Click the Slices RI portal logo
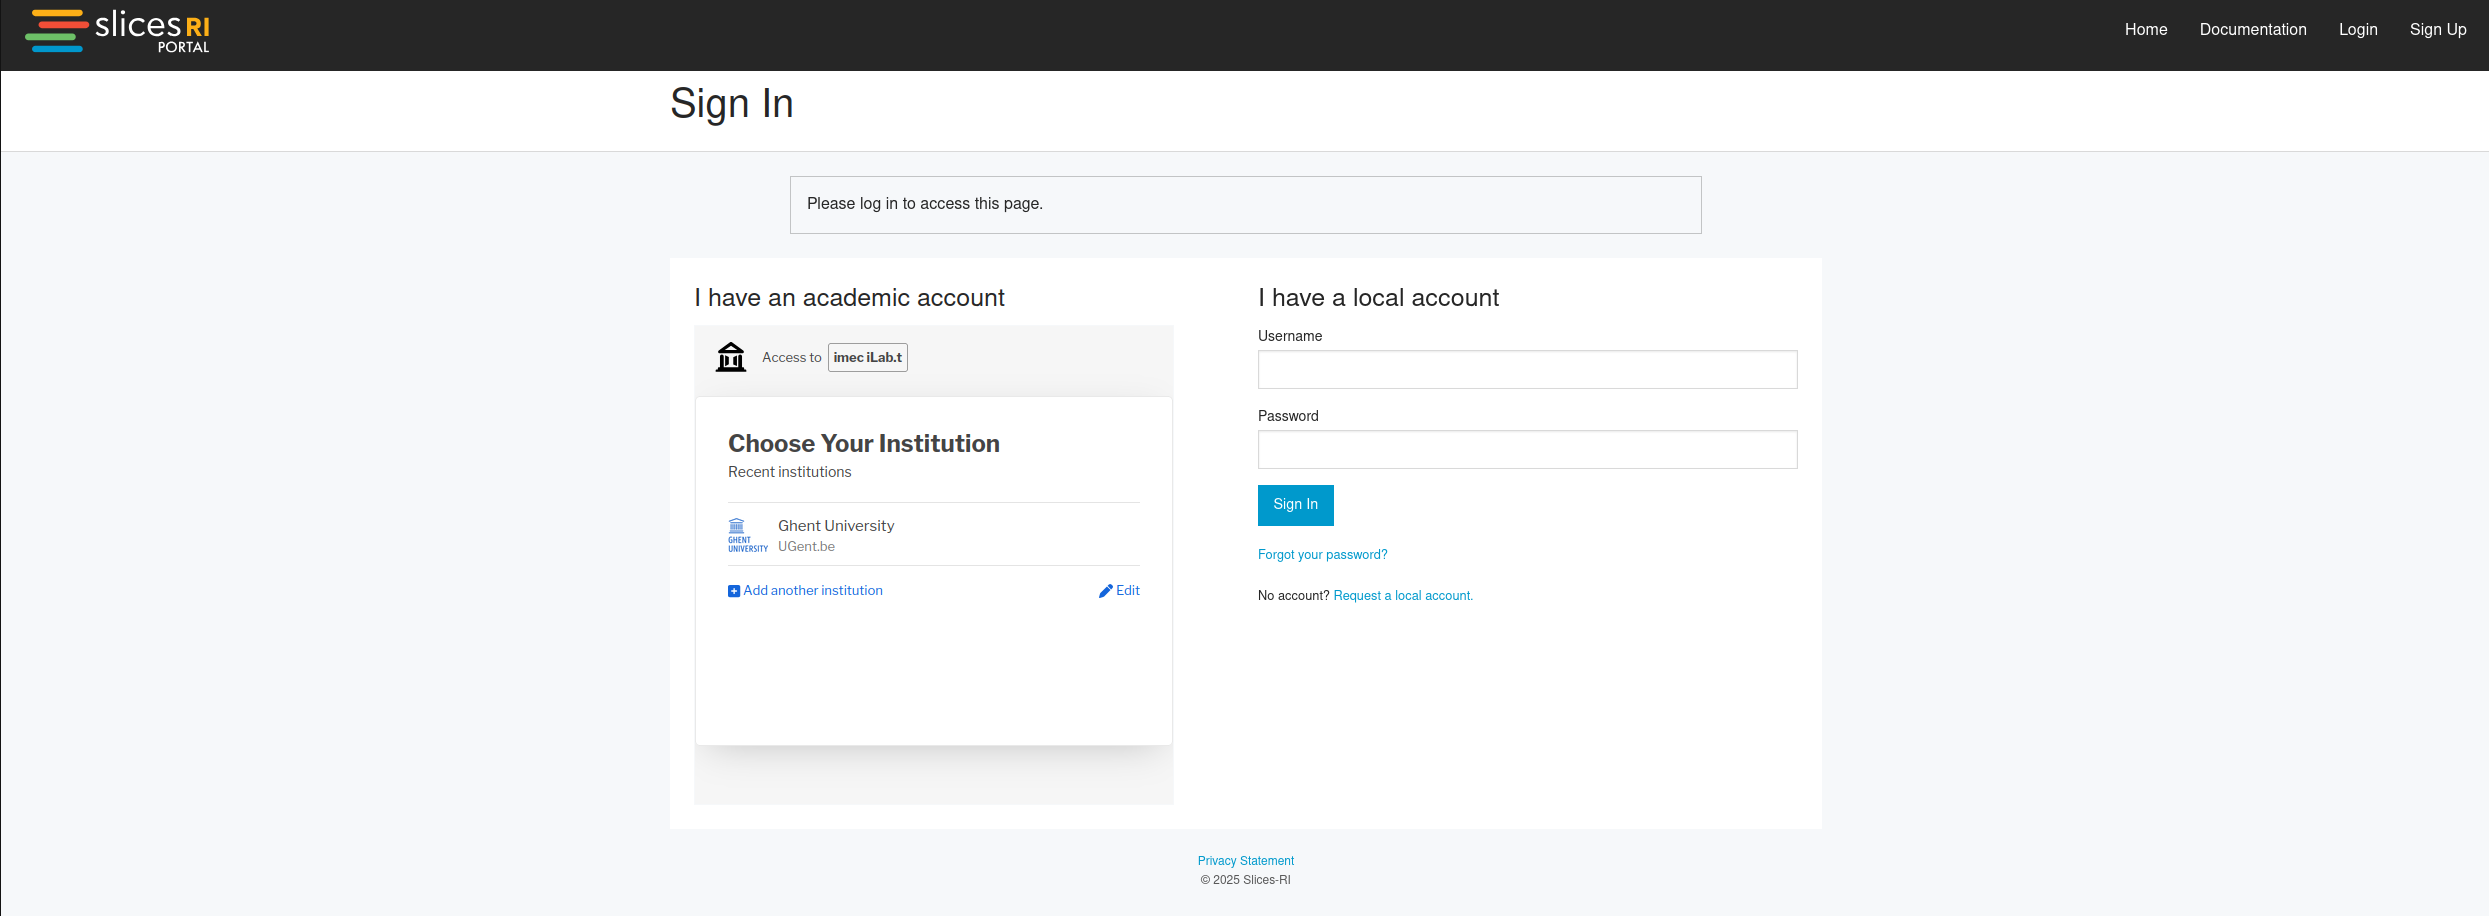2489x916 pixels. point(116,30)
